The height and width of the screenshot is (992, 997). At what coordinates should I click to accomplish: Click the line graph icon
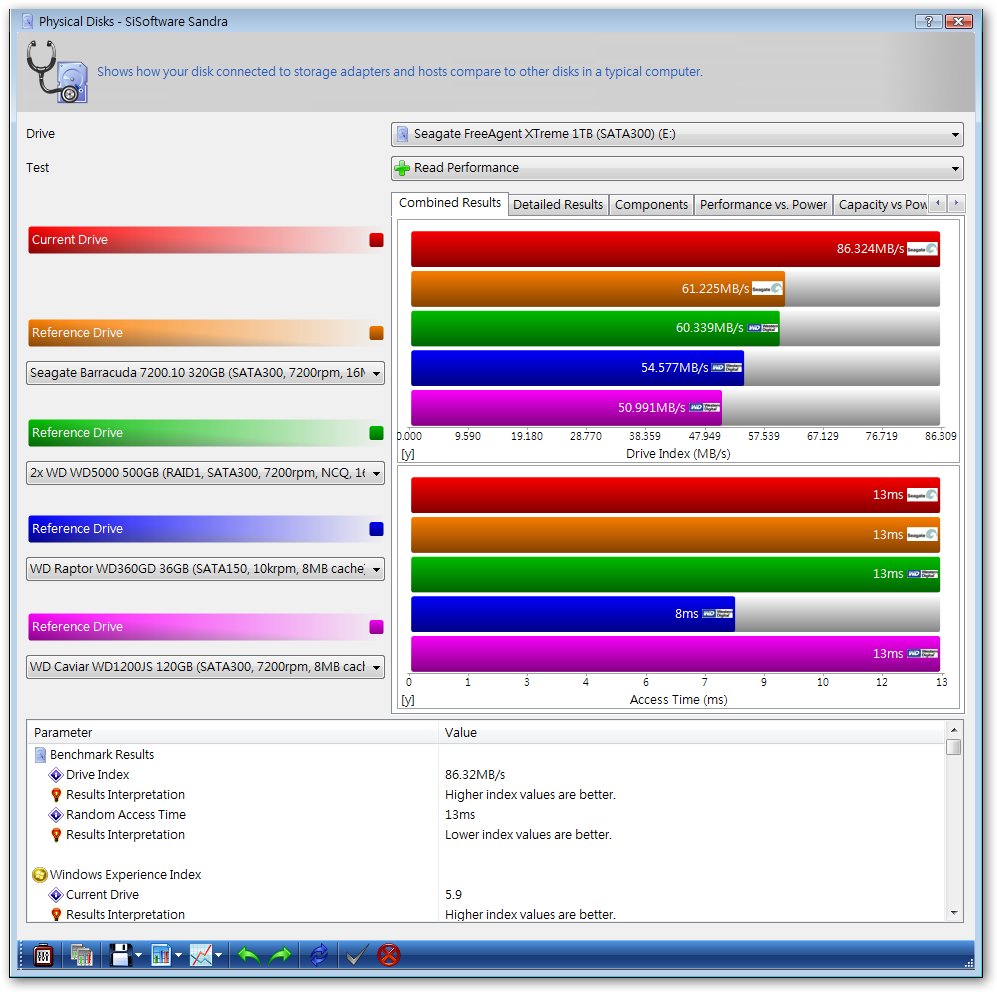(x=201, y=955)
